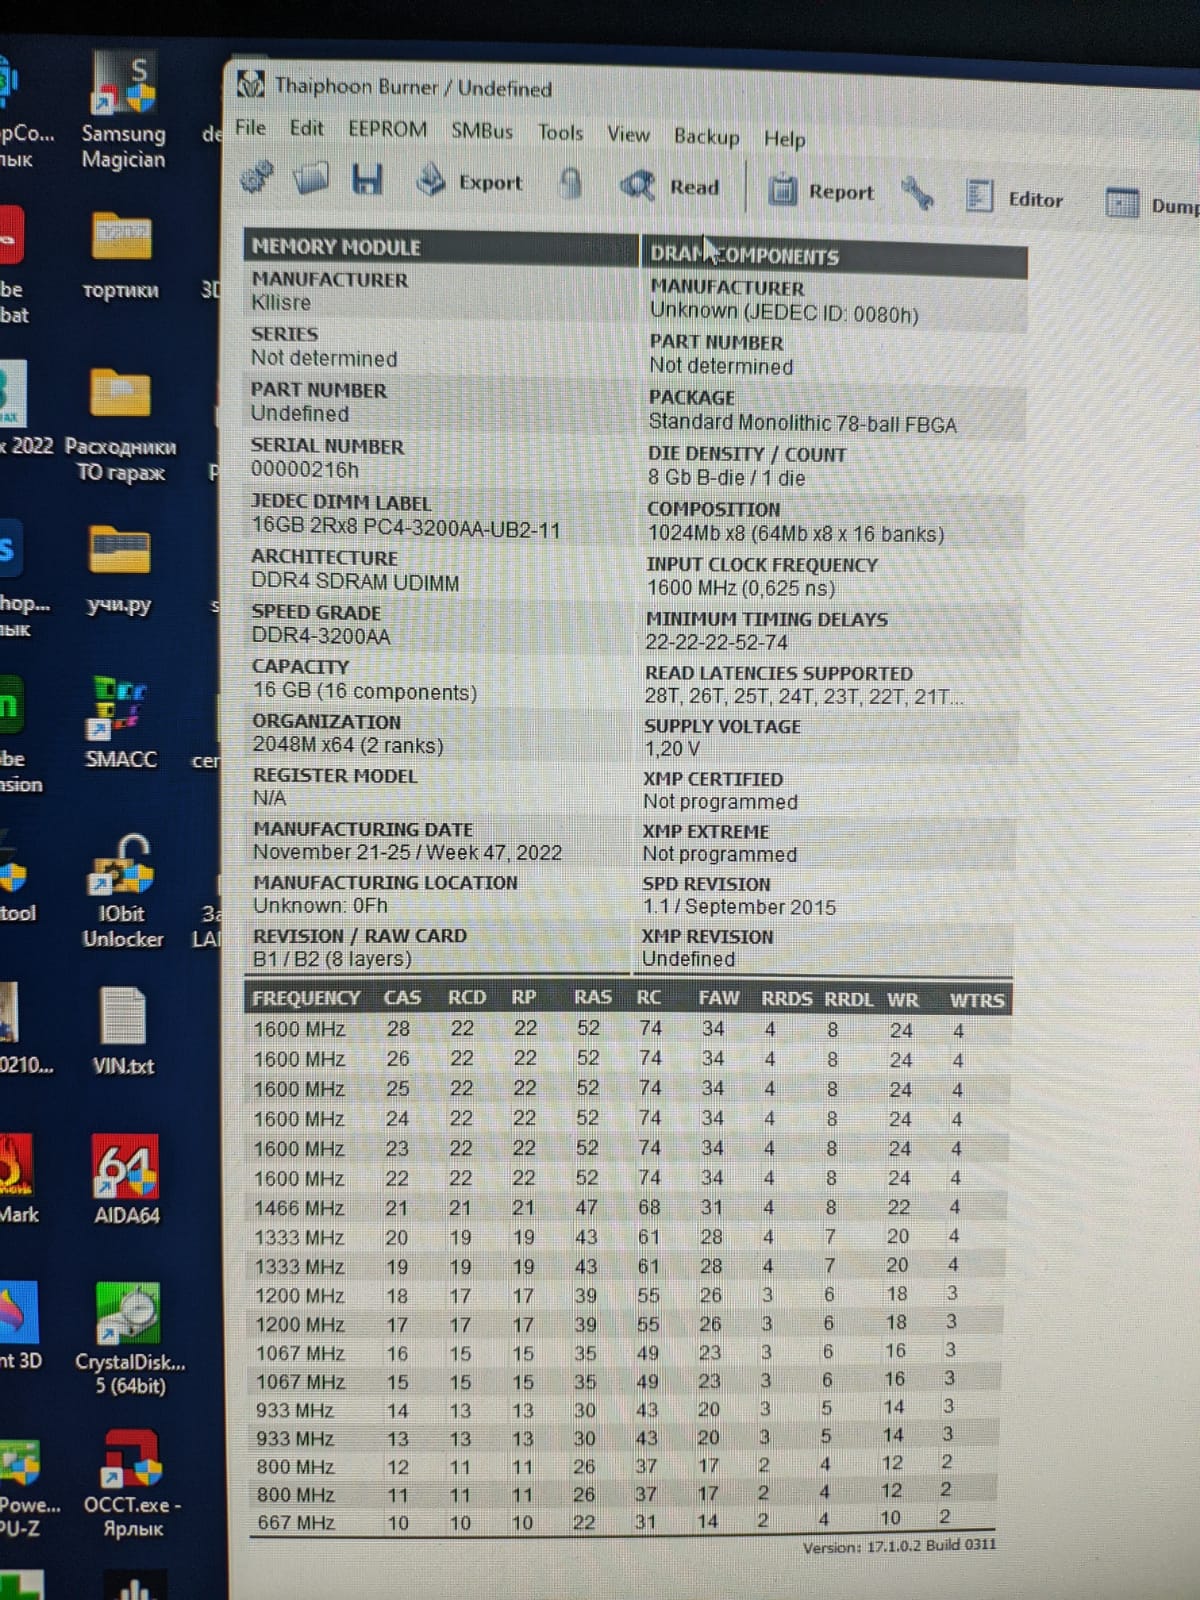
Task: Click the Export toolbar button
Action: (x=470, y=181)
